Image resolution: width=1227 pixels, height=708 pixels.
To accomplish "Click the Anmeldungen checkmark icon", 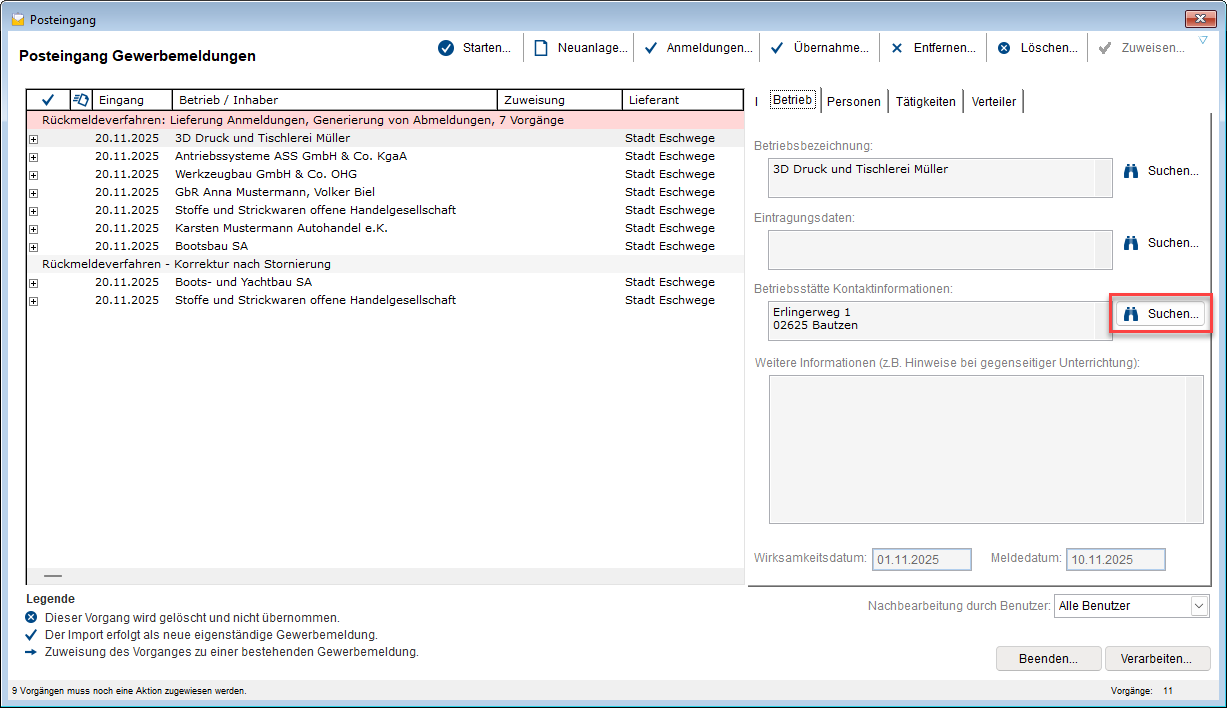I will [650, 48].
